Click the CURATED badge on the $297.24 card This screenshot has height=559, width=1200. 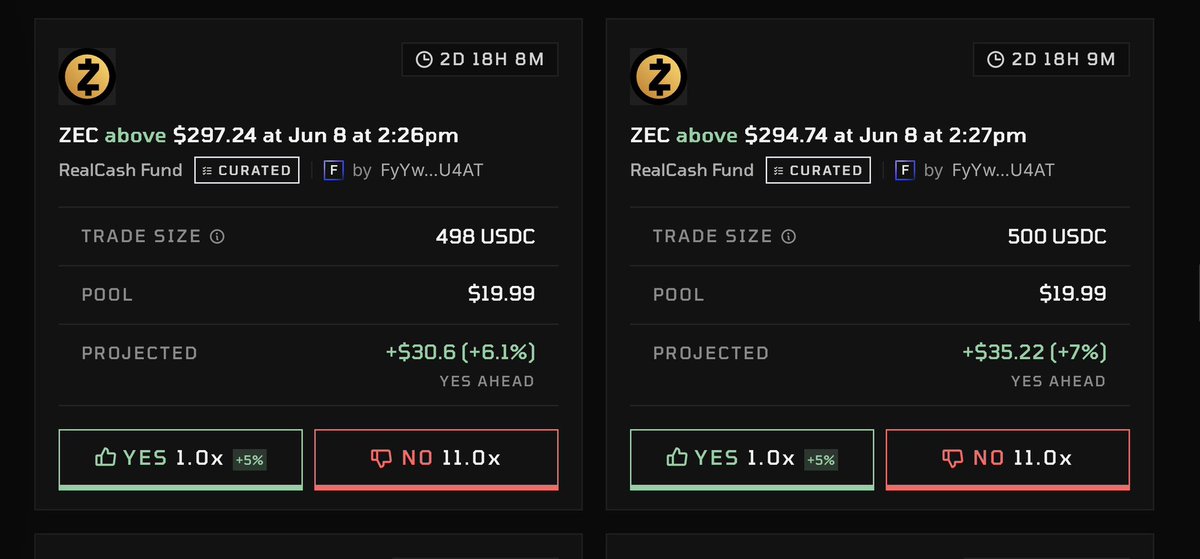point(246,170)
